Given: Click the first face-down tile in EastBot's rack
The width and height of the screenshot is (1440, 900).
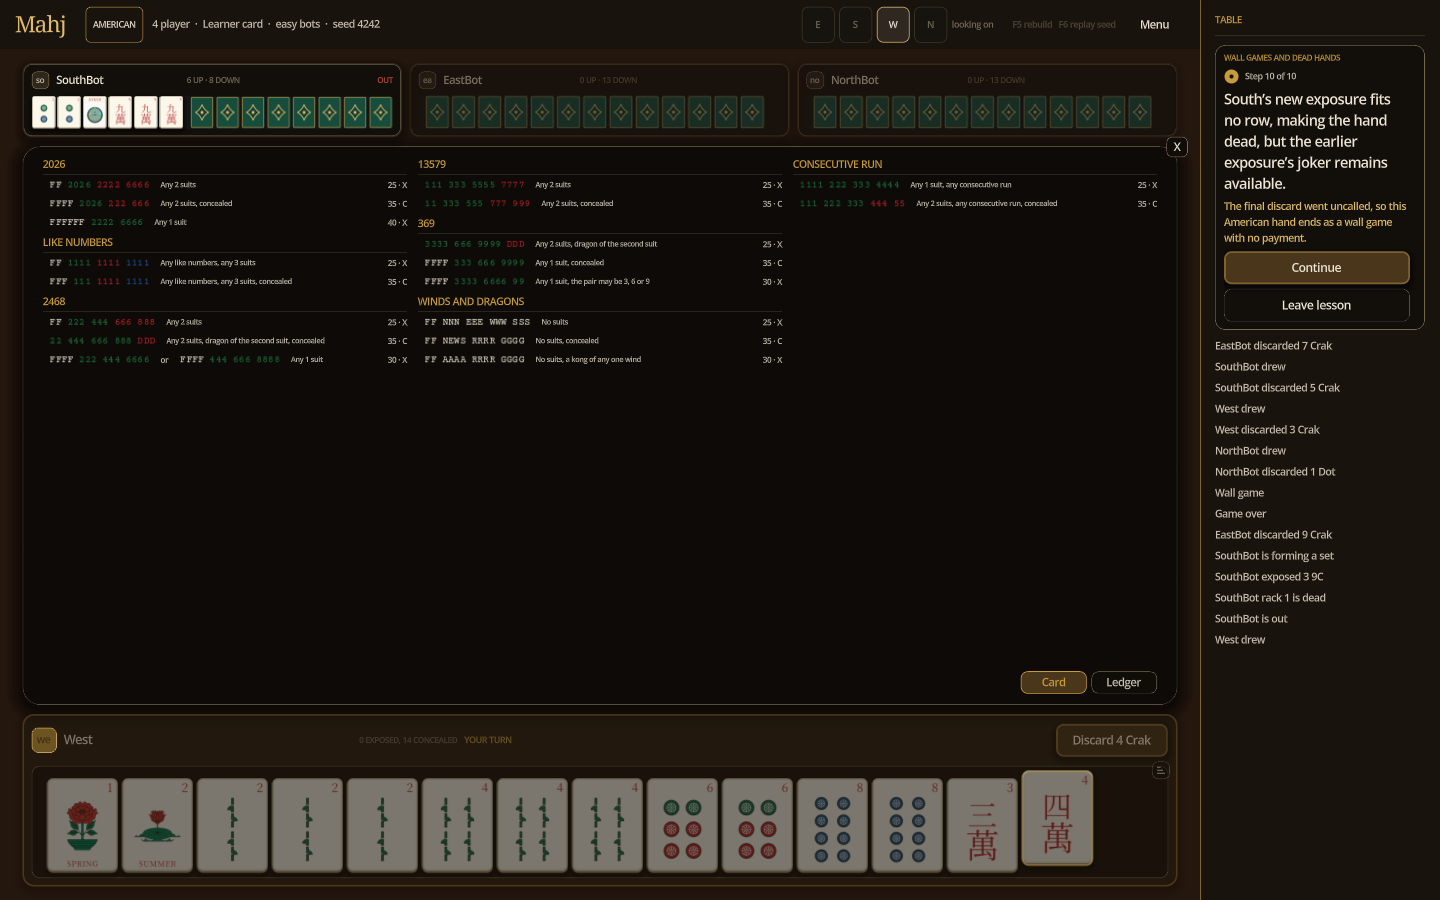Looking at the screenshot, I should click(438, 112).
